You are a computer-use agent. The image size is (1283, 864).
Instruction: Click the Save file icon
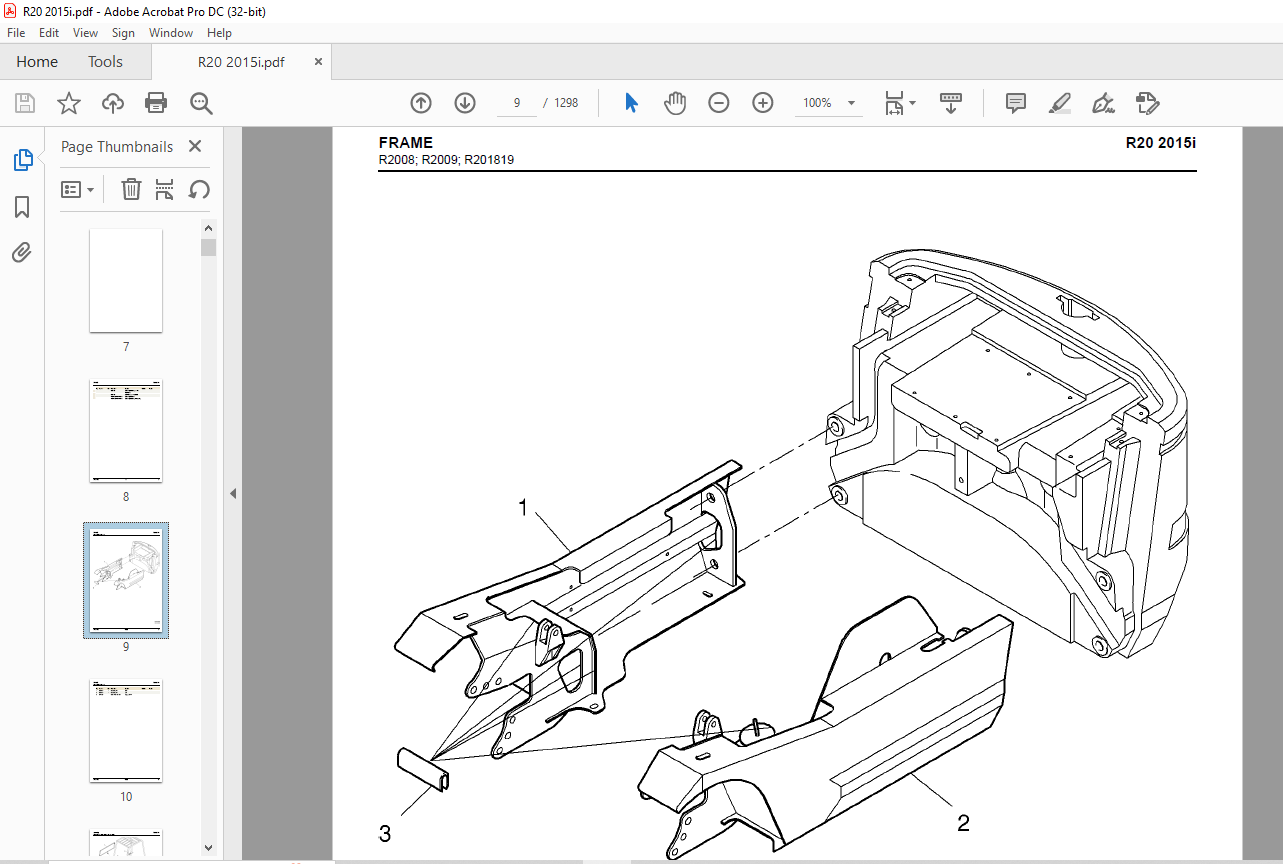tap(25, 103)
